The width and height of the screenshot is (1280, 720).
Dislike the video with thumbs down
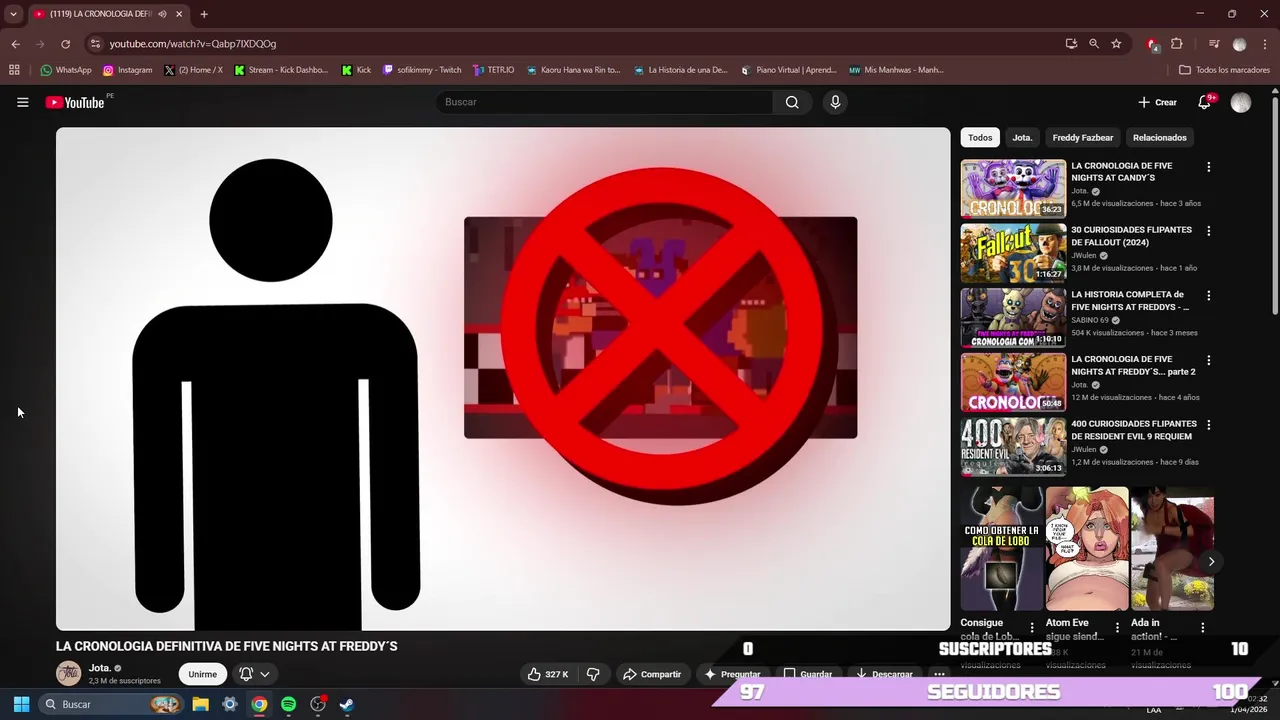click(x=593, y=674)
